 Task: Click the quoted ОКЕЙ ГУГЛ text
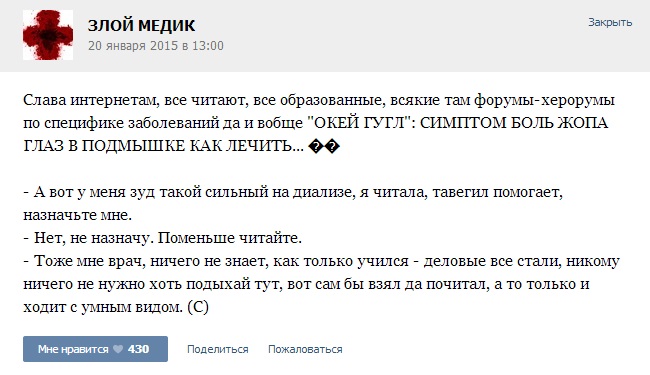[x=362, y=123]
